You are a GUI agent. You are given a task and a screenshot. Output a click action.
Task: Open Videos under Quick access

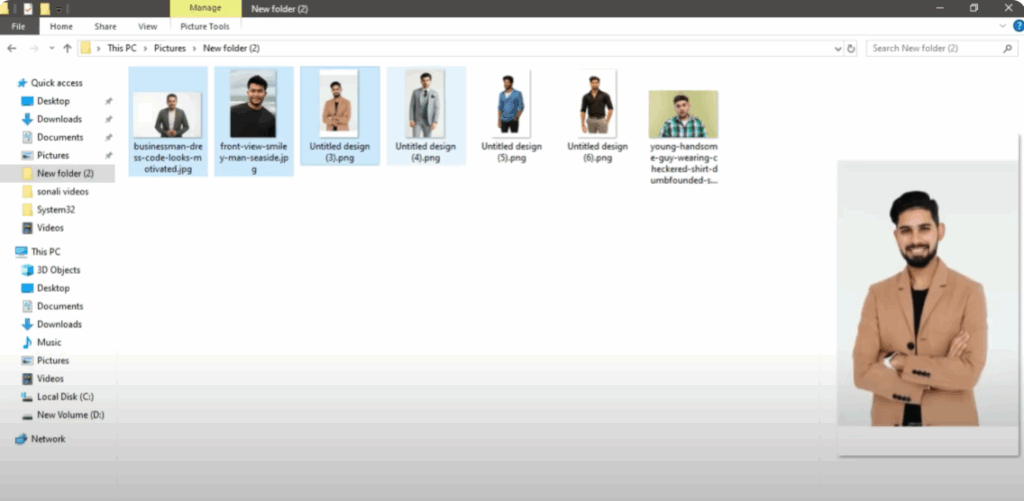[x=50, y=228]
